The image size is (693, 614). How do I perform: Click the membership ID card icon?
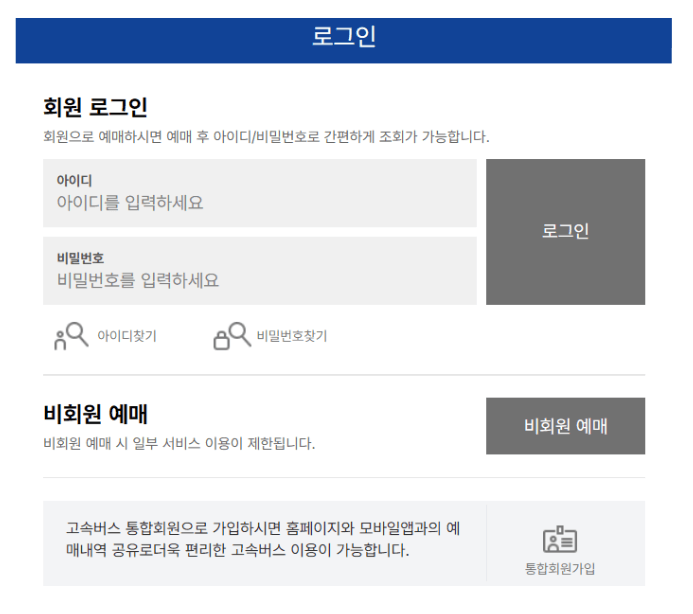(560, 539)
